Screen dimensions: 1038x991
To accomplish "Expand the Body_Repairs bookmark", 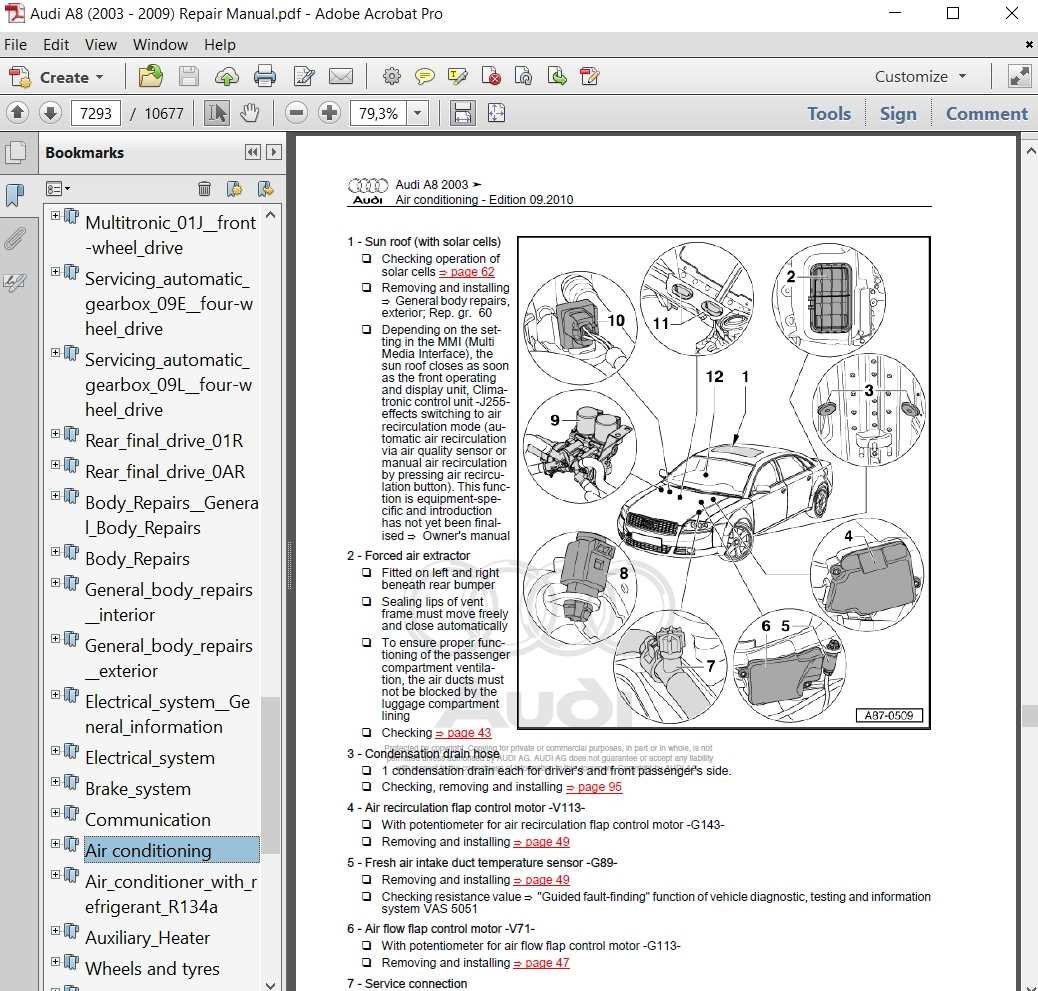I will click(x=56, y=551).
